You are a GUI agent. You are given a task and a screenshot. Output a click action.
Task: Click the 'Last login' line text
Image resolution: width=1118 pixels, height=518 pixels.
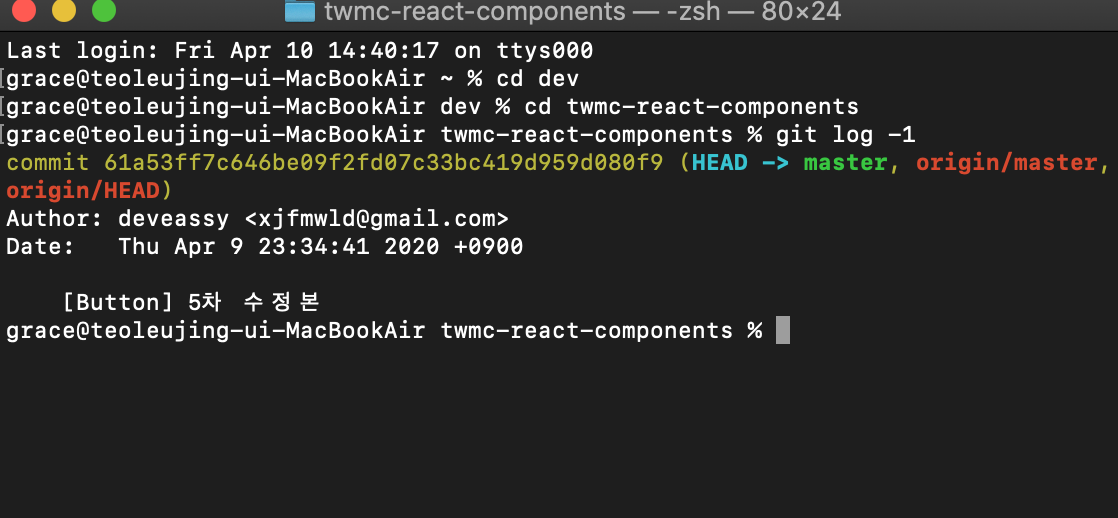pyautogui.click(x=299, y=51)
